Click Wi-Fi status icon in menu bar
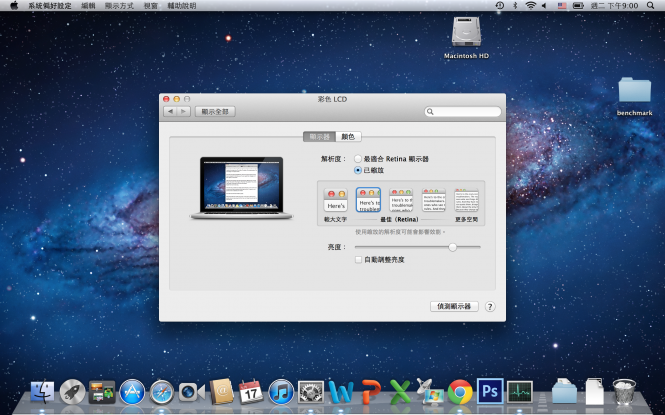Image resolution: width=665 pixels, height=415 pixels. 530,6
